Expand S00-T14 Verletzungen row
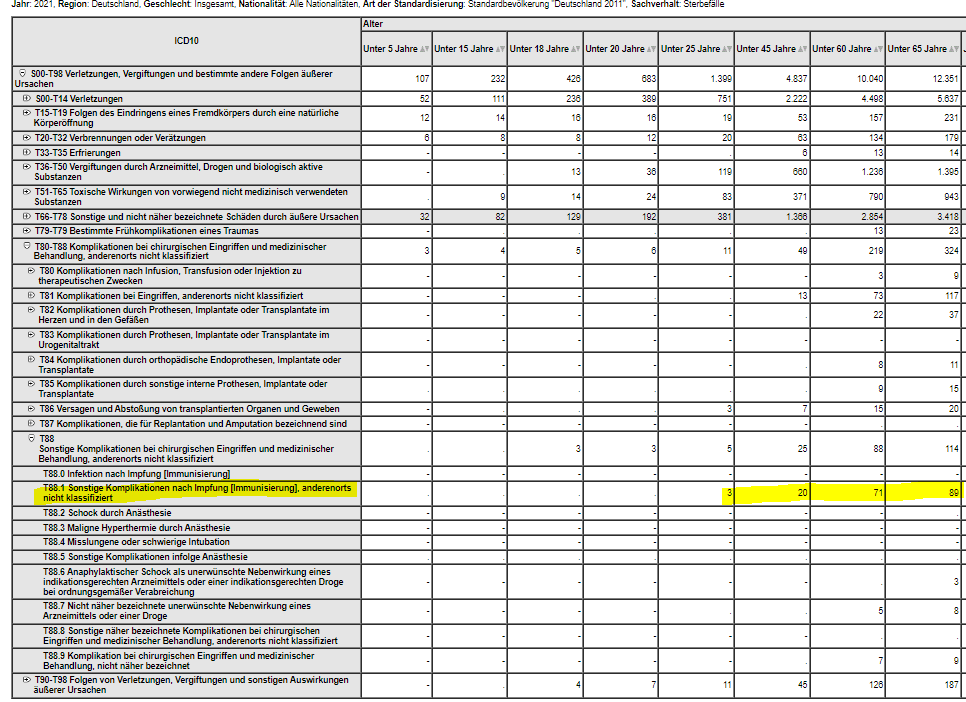966x702 pixels. click(27, 99)
